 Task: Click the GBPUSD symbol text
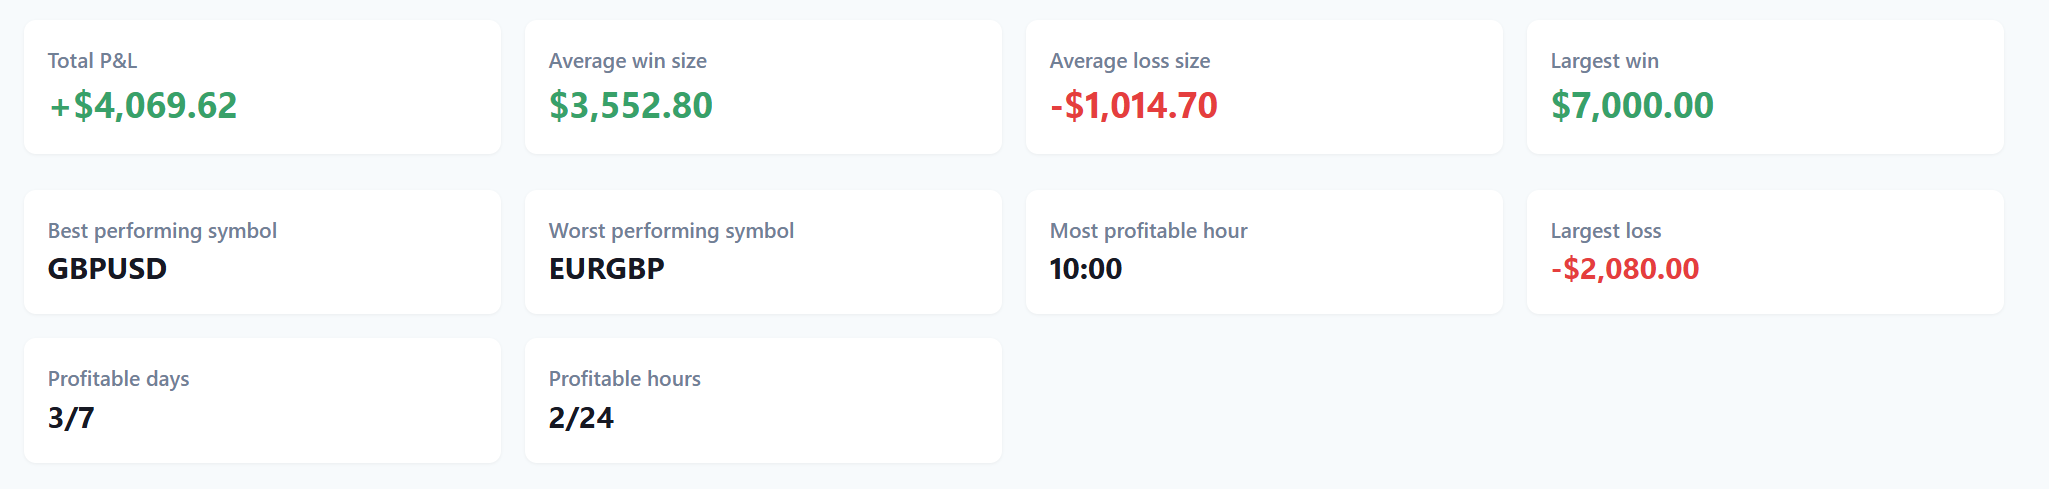107,269
